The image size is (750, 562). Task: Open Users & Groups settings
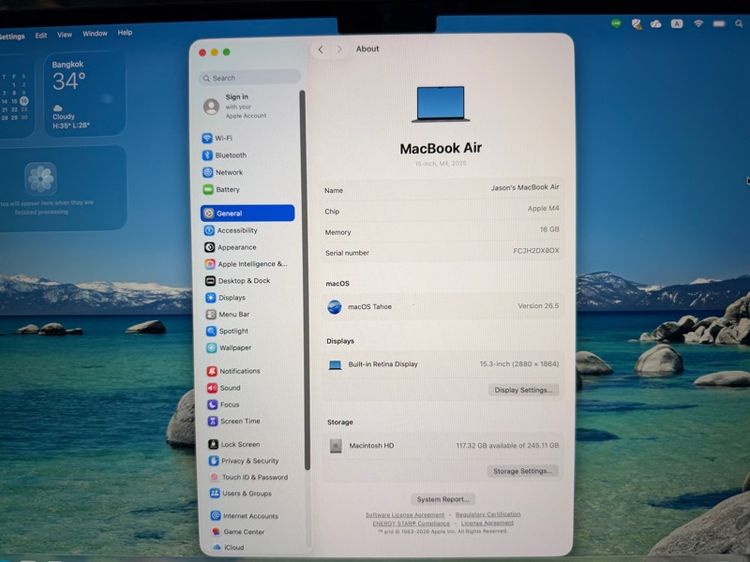coord(241,493)
